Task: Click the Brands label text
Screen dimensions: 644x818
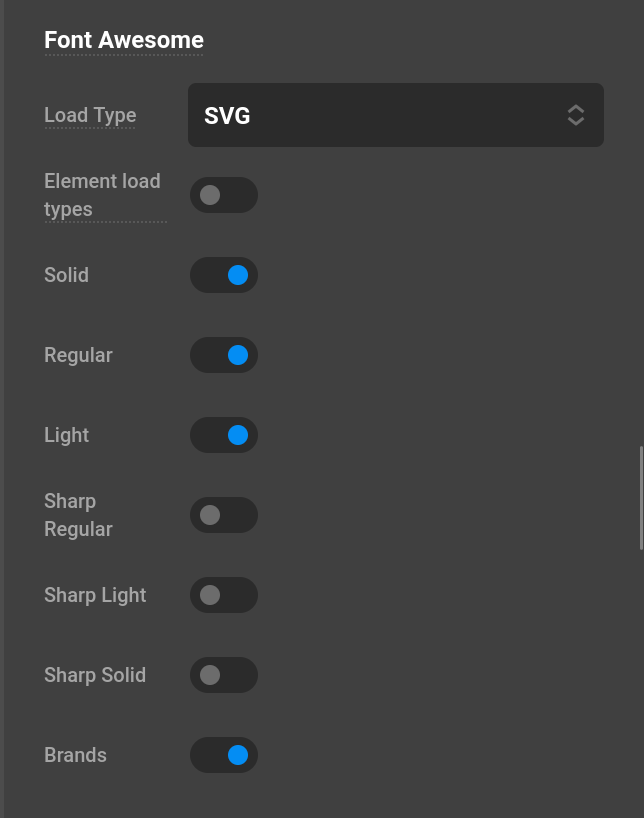Action: tap(75, 755)
